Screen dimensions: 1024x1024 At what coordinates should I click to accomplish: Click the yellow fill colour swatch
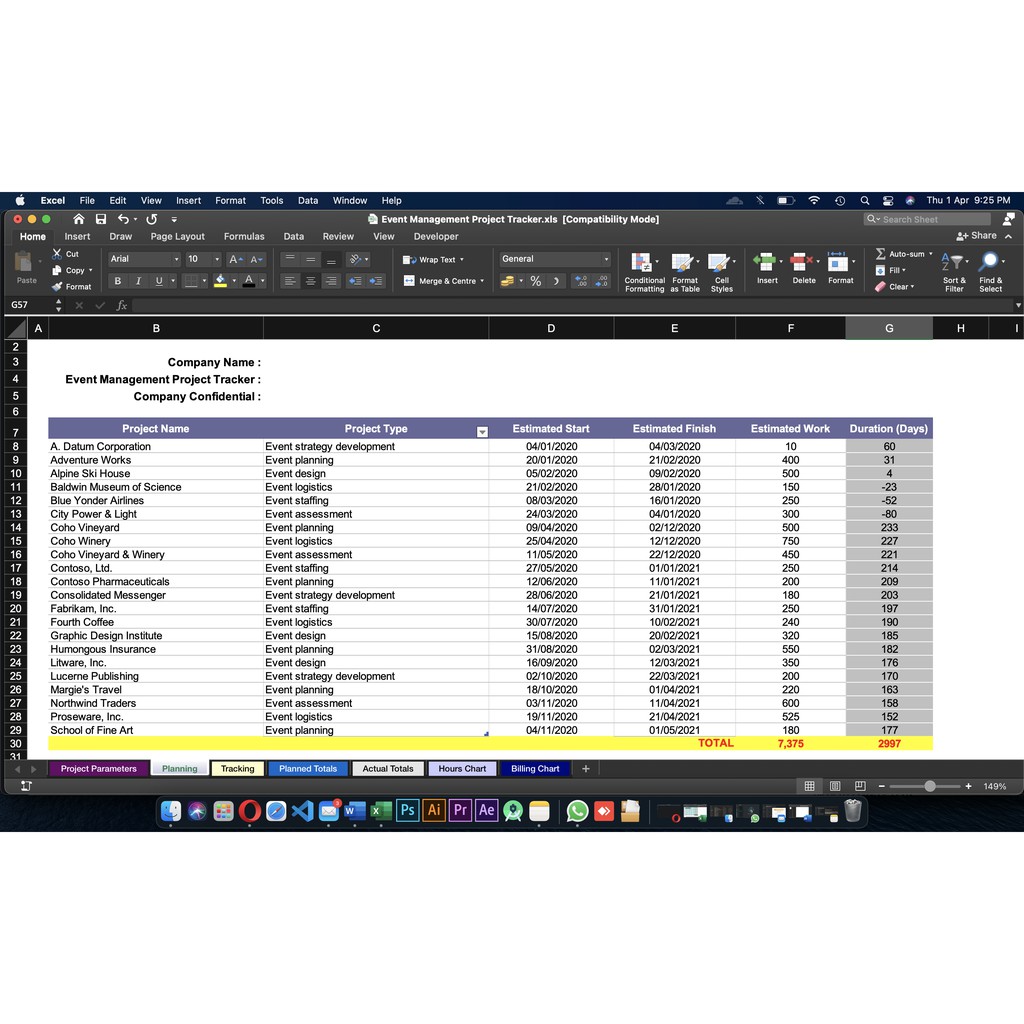221,281
